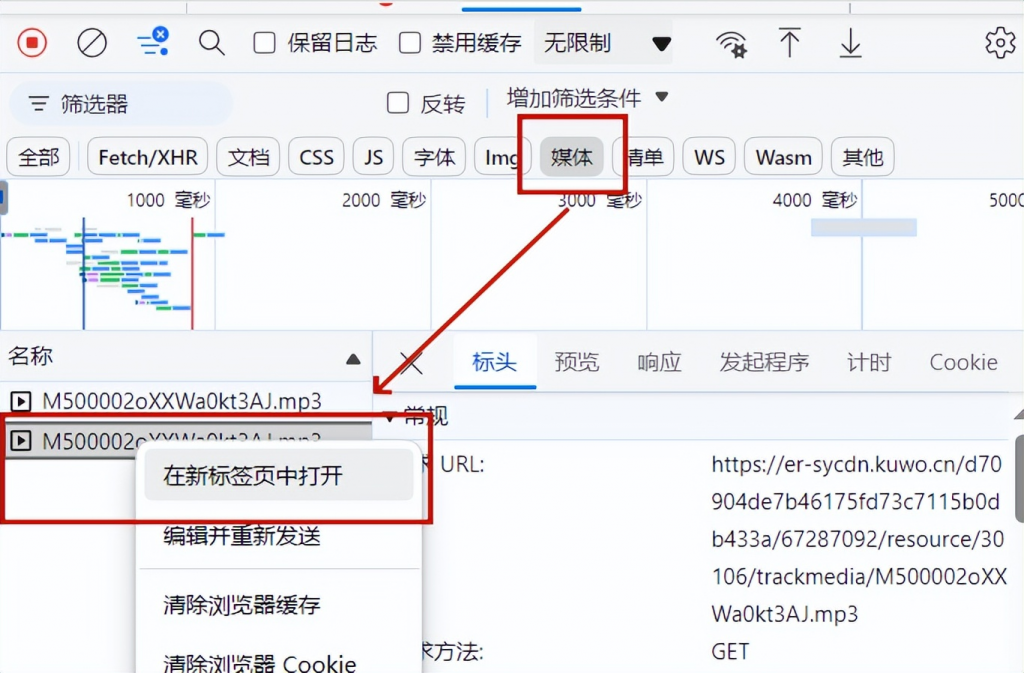1024x673 pixels.
Task: Stop recording the network log
Action: (30, 43)
